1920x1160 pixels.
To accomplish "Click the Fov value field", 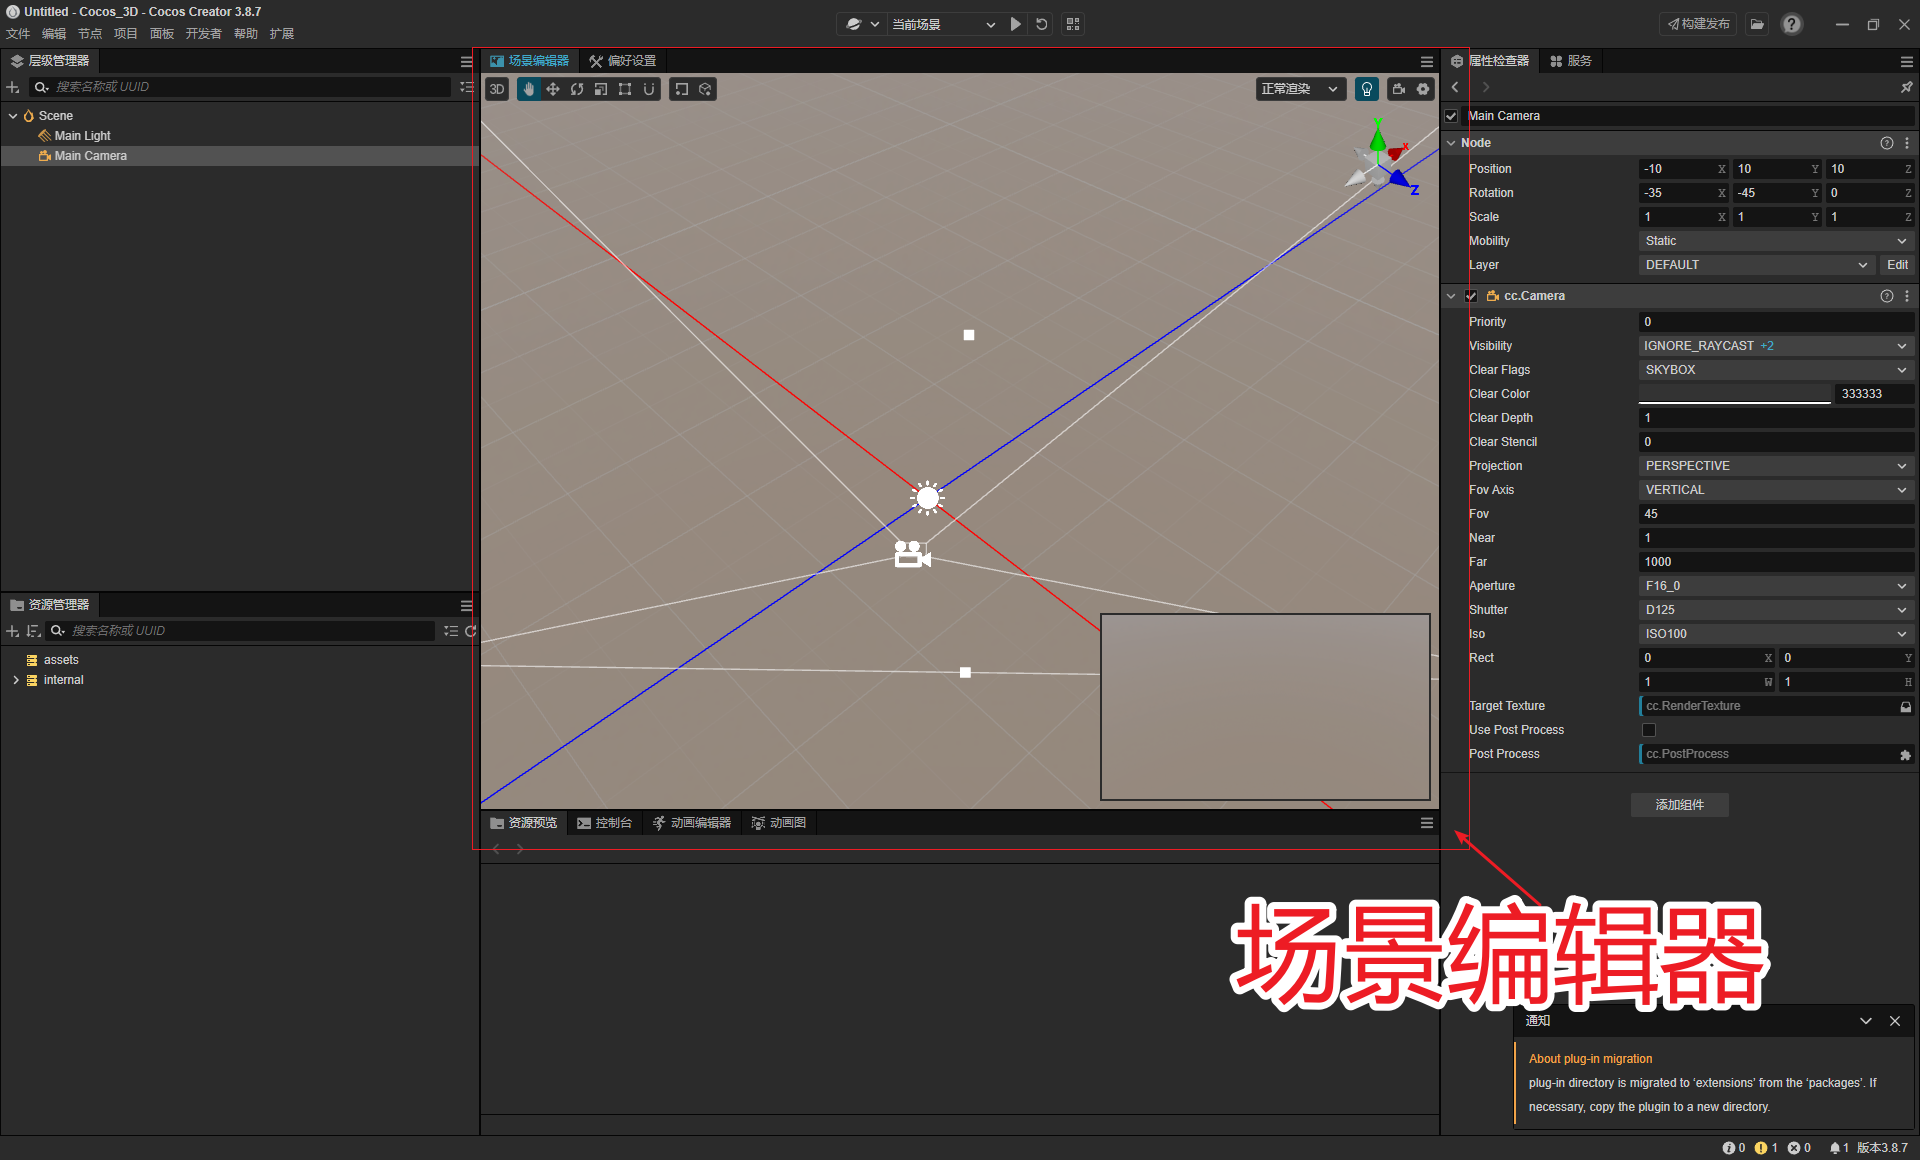I will coord(1776,514).
